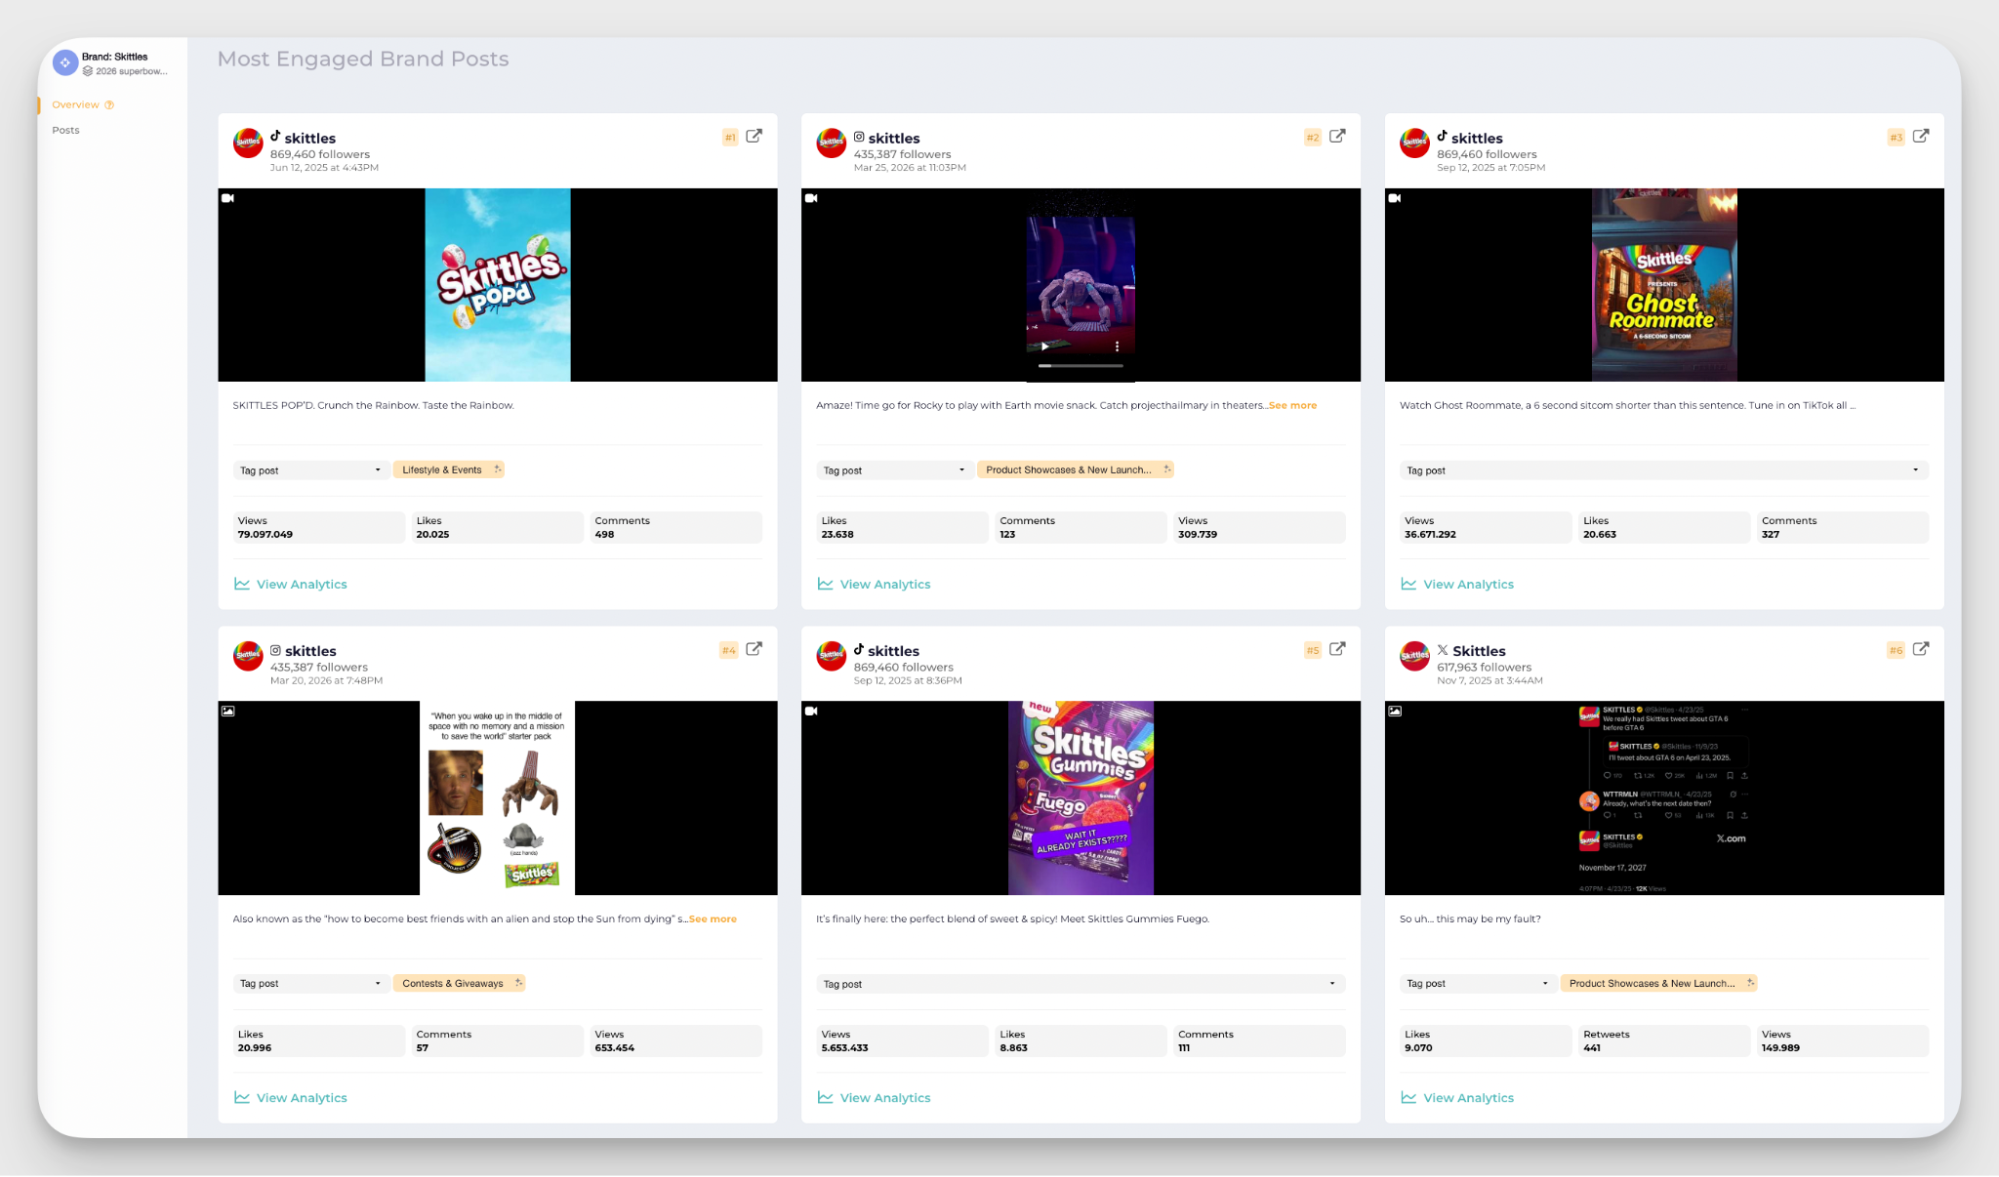Click Skittles avatar on post #4

pos(248,656)
